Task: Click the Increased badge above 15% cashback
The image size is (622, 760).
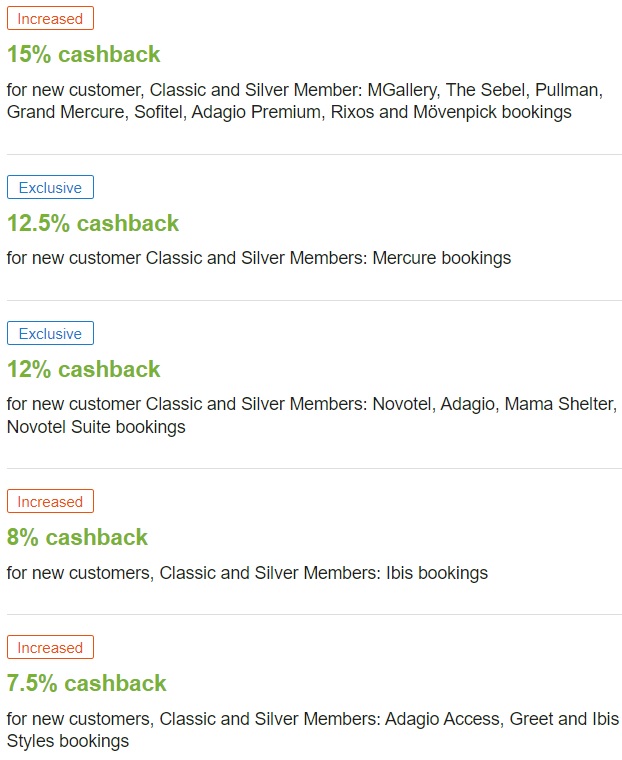Action: coord(50,18)
